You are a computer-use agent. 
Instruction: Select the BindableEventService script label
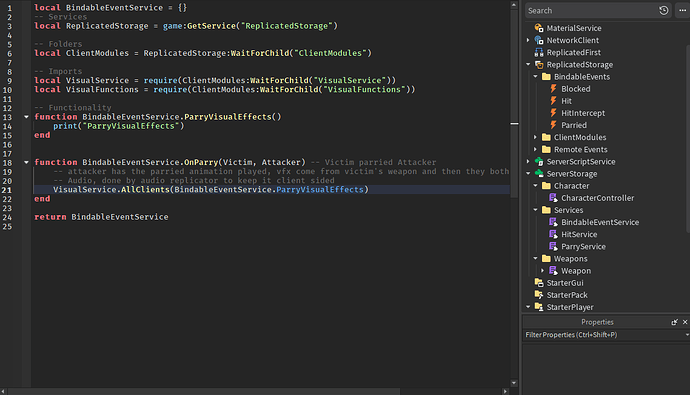600,222
